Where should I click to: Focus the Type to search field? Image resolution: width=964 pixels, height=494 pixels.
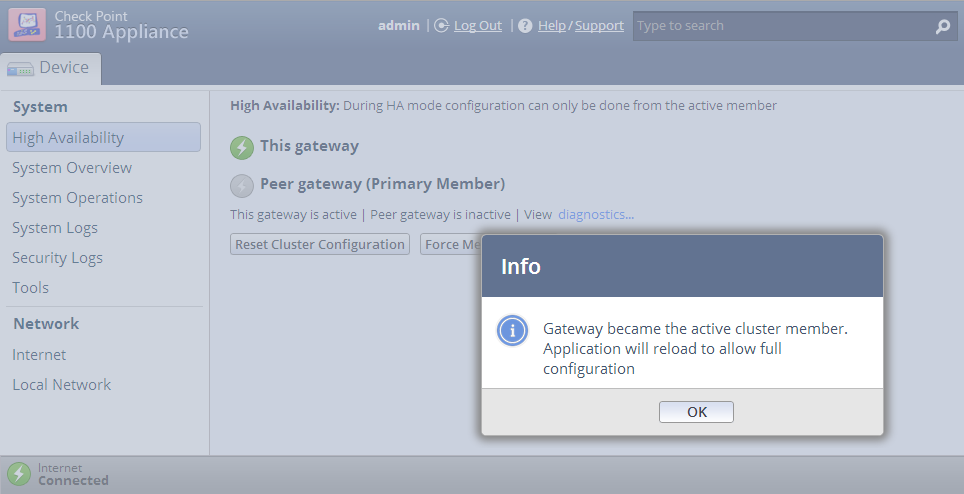pos(784,26)
